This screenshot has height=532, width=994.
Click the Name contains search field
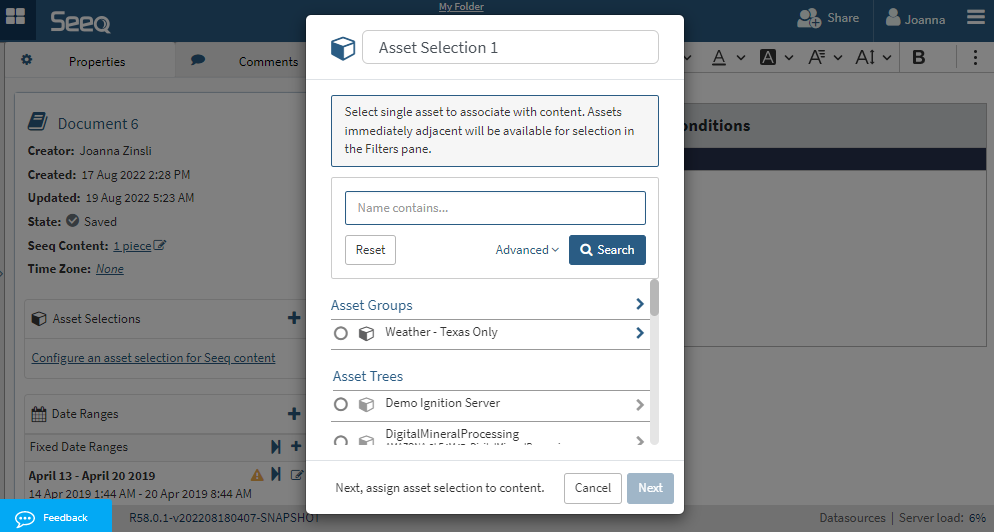point(495,208)
